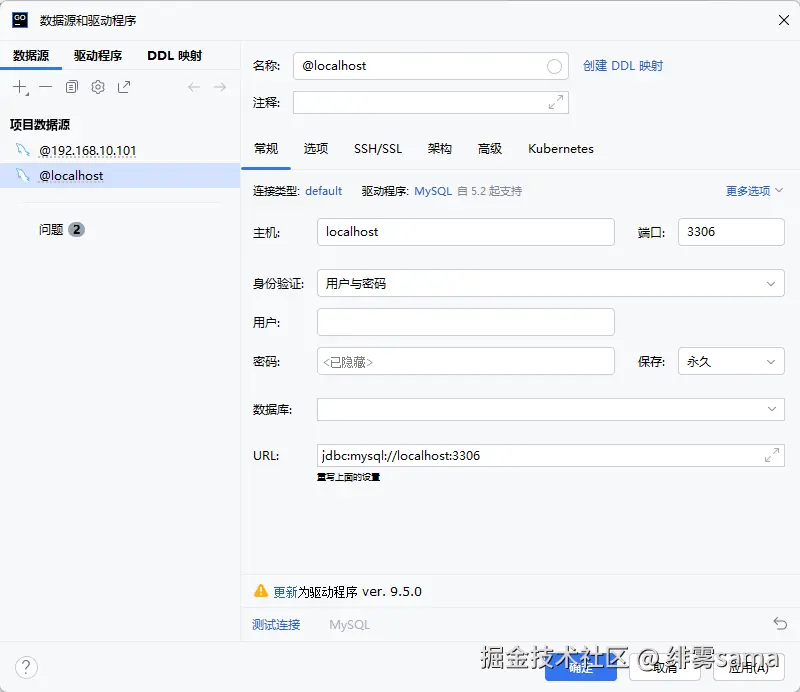The image size is (800, 692).
Task: Click the 主机 host field
Action: 465,232
